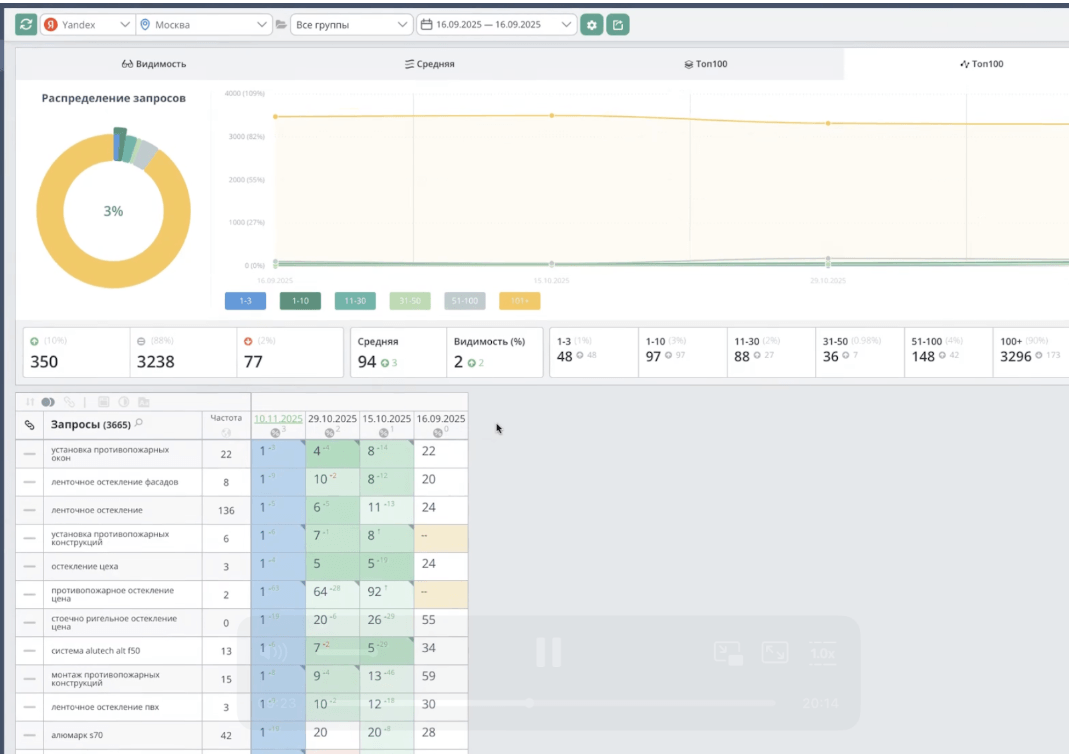Click the percent icon under 29.10.2025
This screenshot has width=1072, height=755.
click(329, 432)
